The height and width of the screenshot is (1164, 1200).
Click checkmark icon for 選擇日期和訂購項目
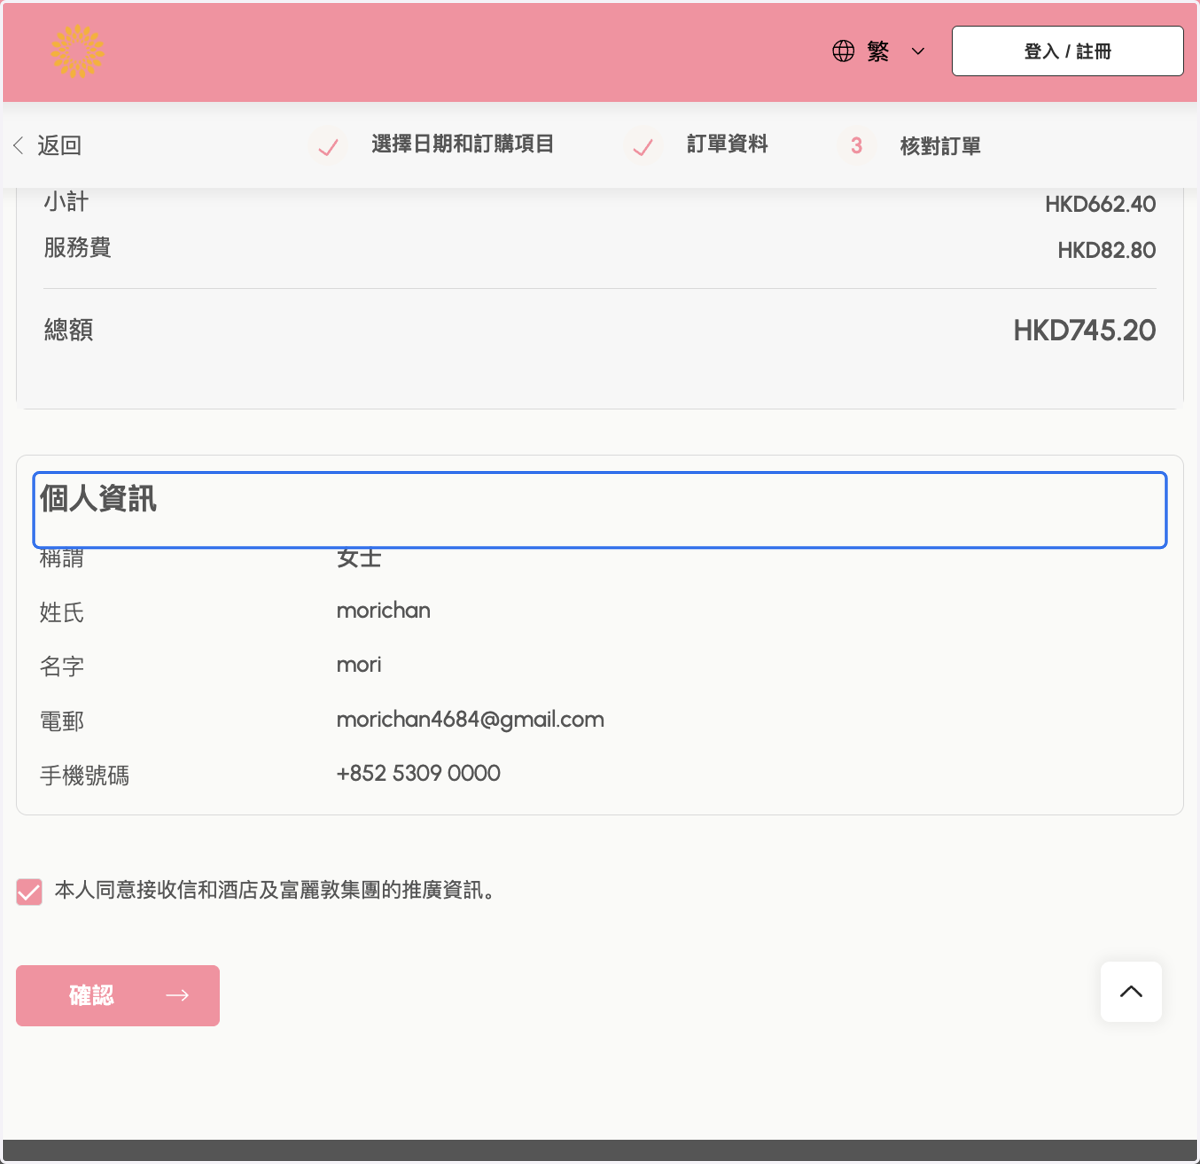pyautogui.click(x=328, y=147)
